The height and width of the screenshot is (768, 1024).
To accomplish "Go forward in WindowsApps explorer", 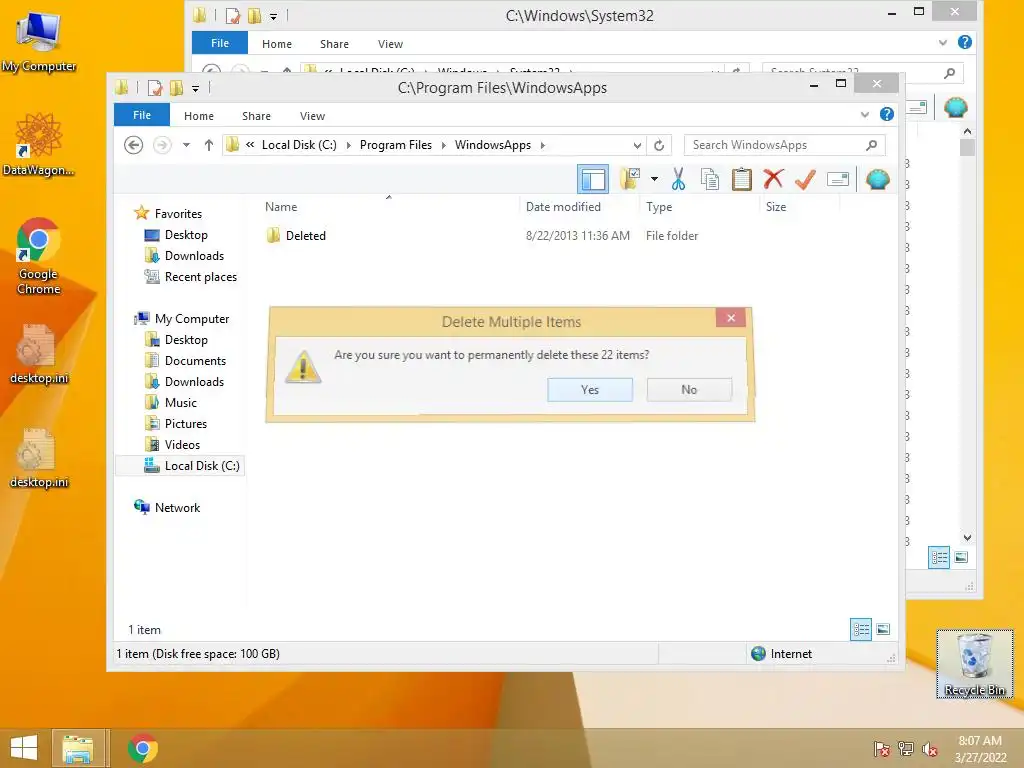I will 162,145.
